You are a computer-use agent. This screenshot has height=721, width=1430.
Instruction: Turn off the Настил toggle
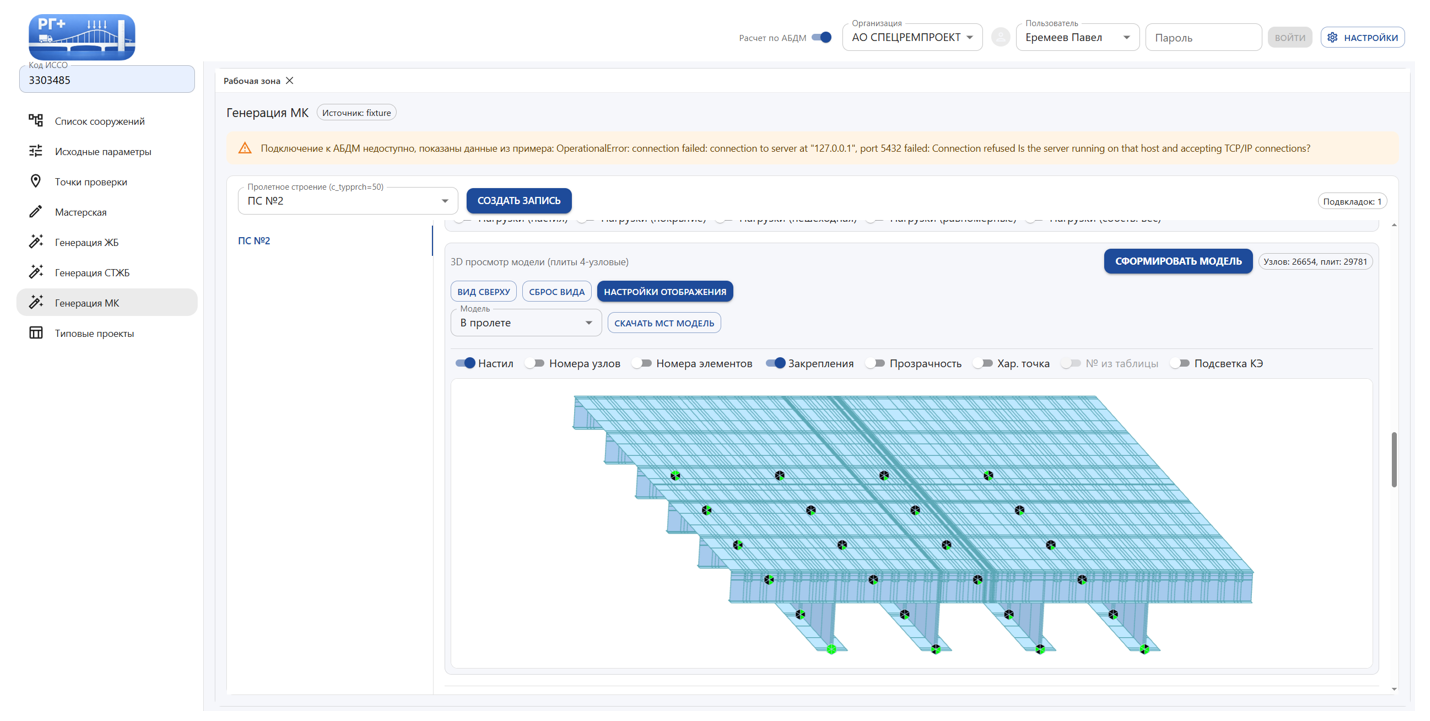[x=465, y=364]
